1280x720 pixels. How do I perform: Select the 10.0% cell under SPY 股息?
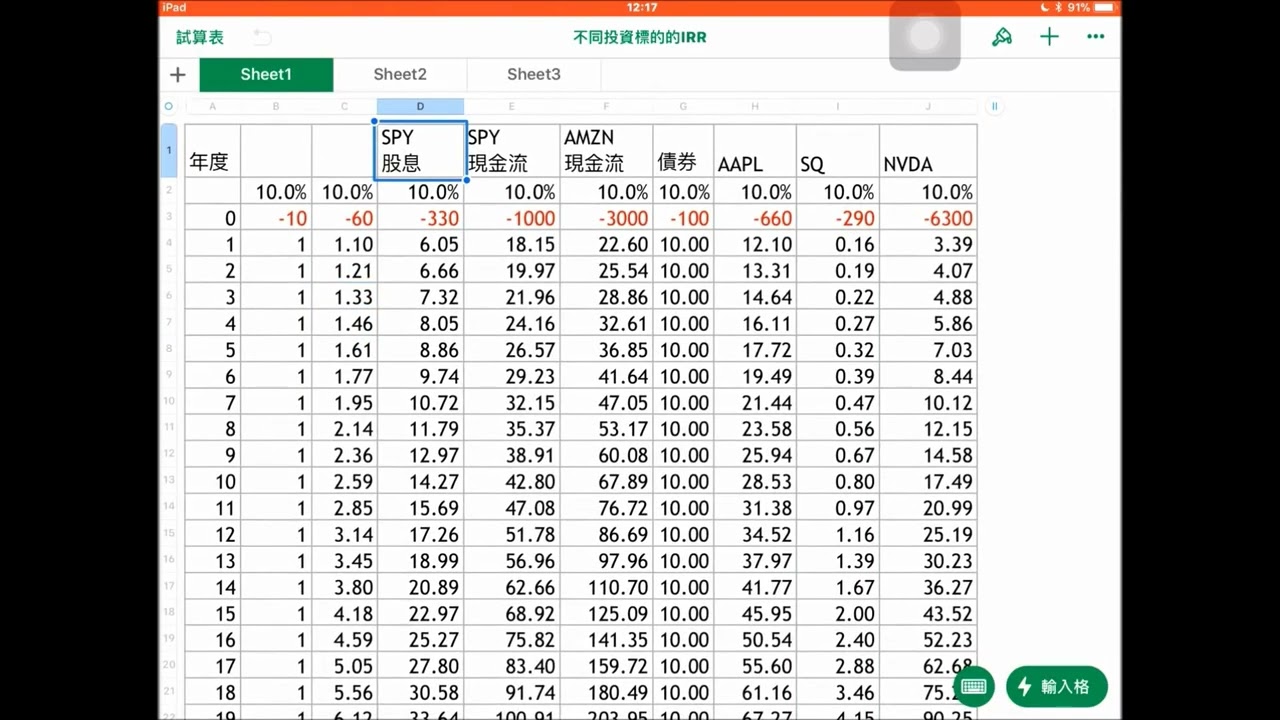420,192
